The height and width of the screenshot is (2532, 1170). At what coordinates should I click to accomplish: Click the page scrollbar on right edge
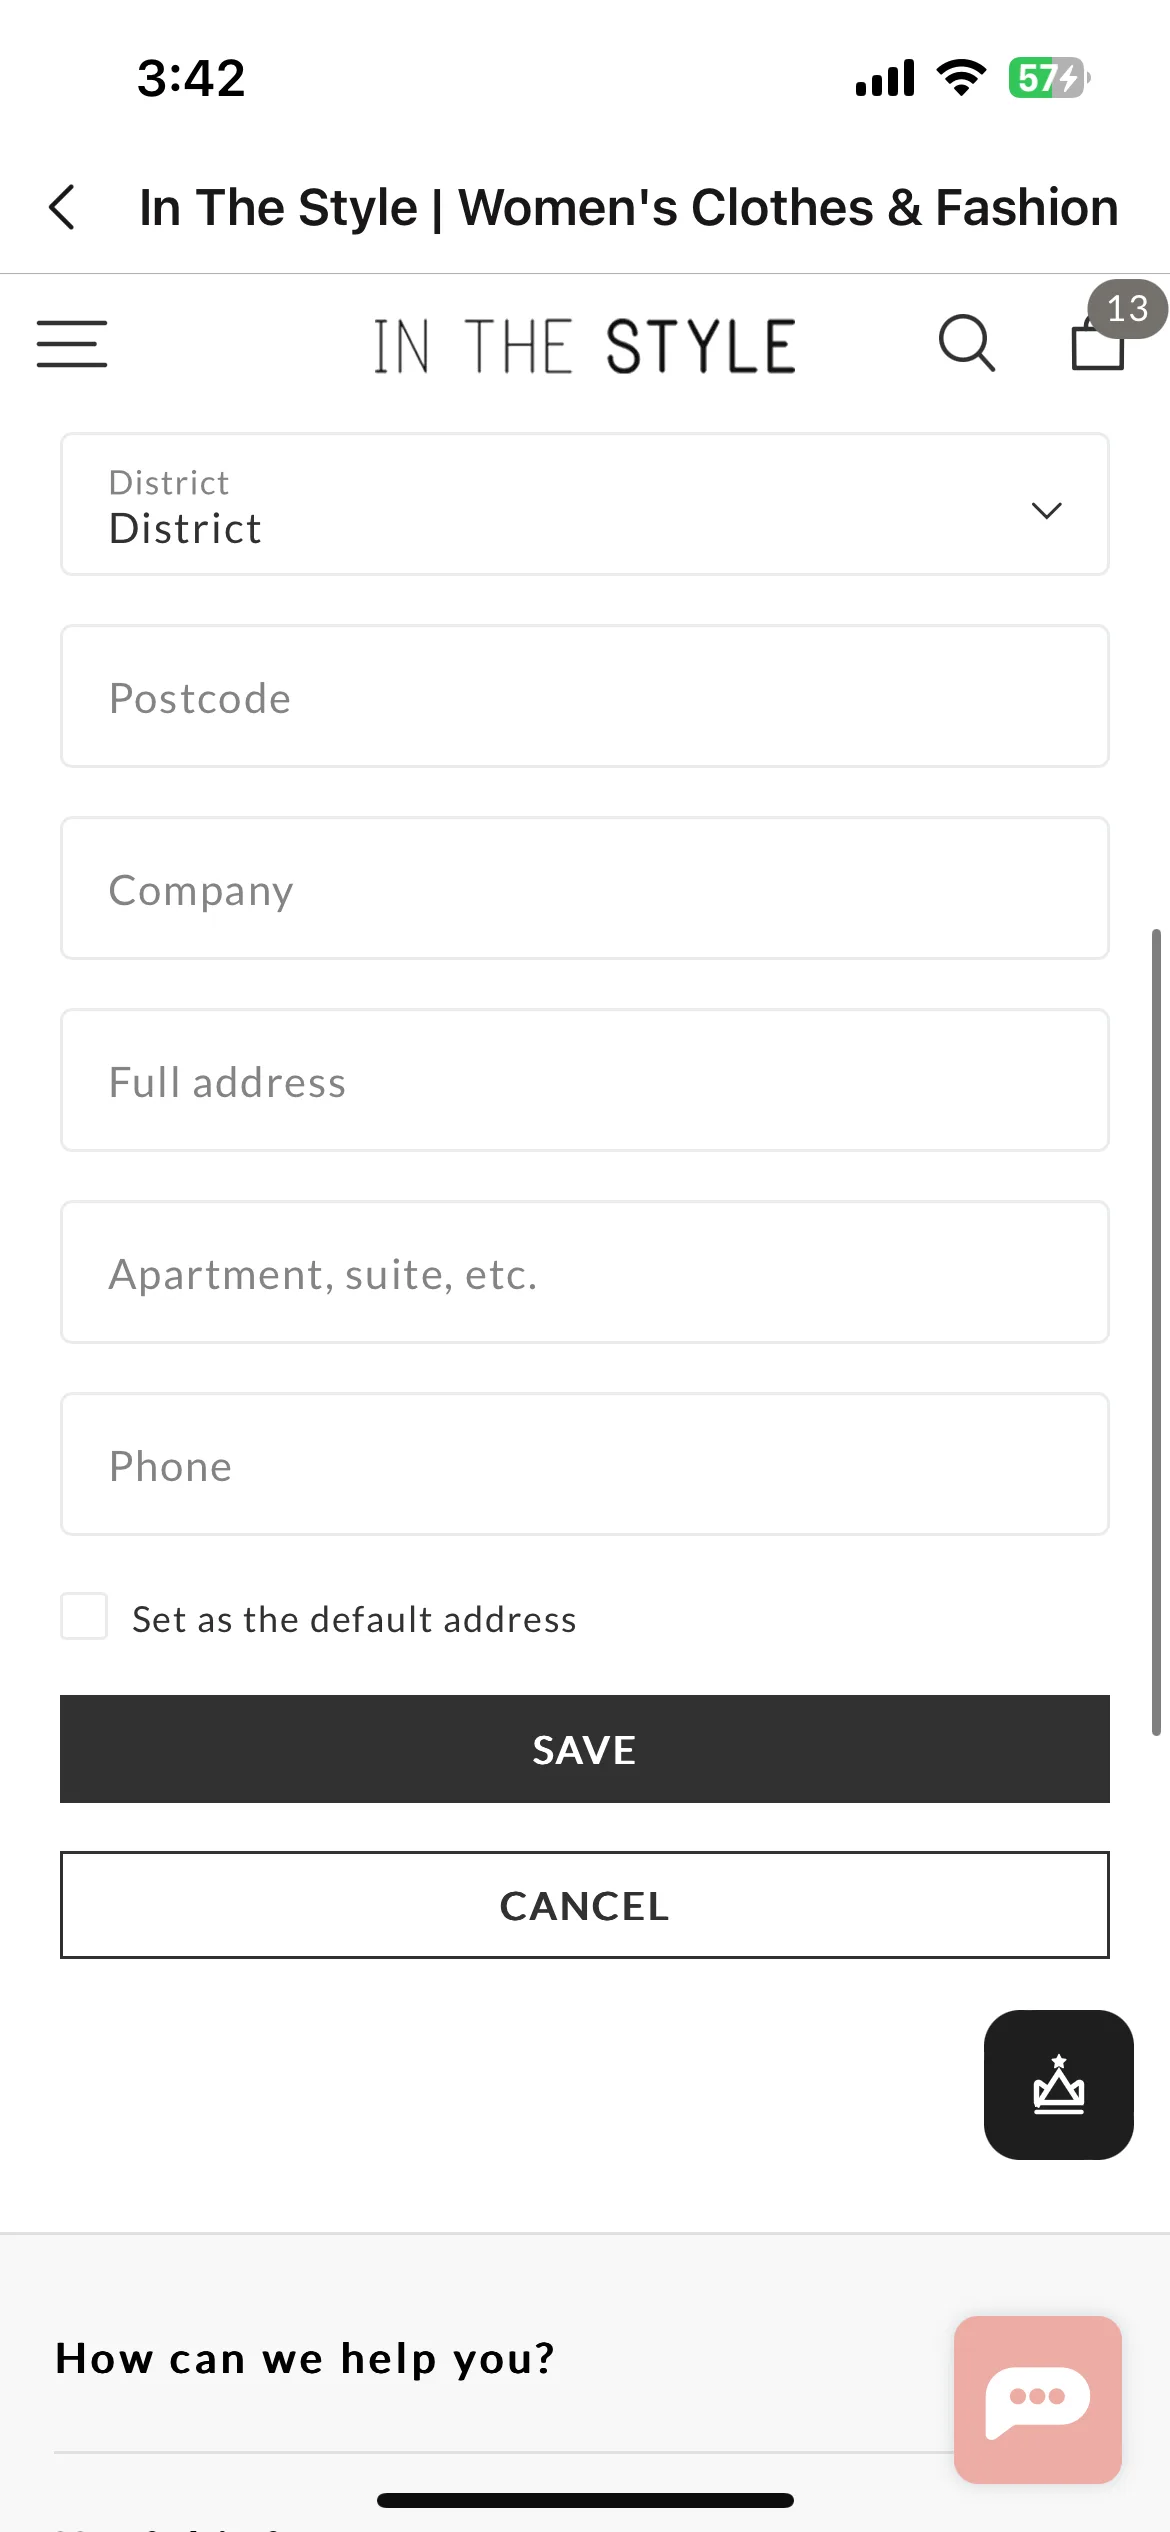click(x=1156, y=1332)
